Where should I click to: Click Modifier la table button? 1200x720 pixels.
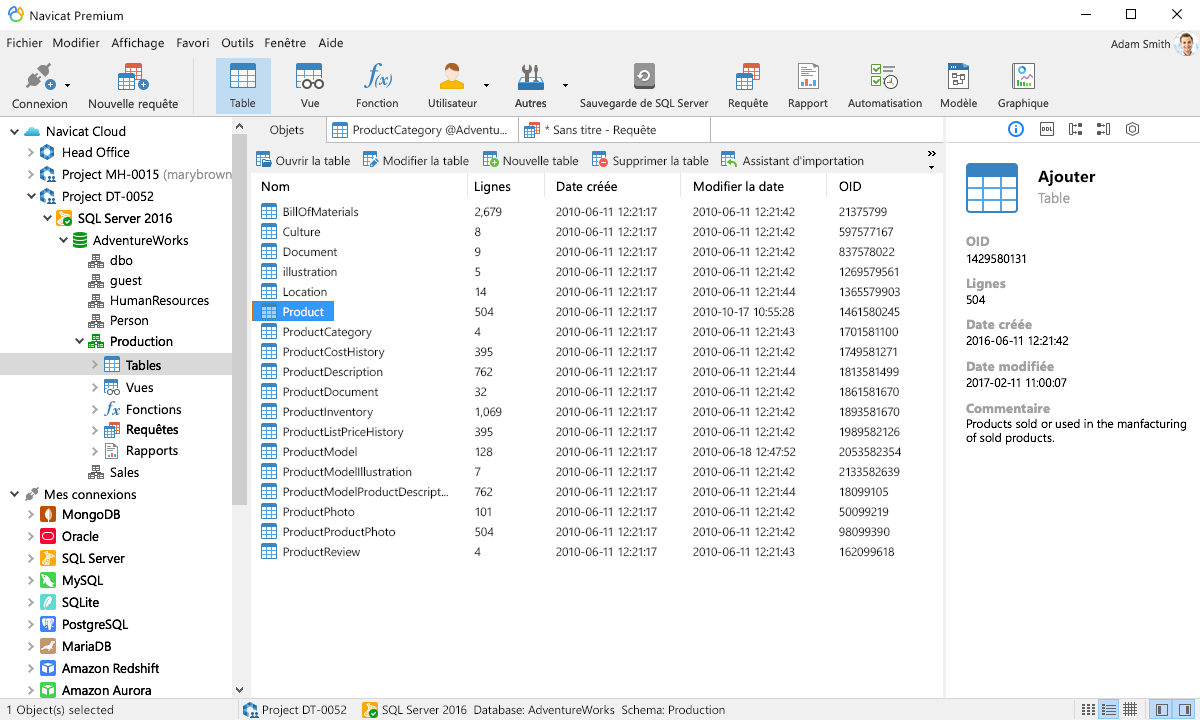coord(416,160)
